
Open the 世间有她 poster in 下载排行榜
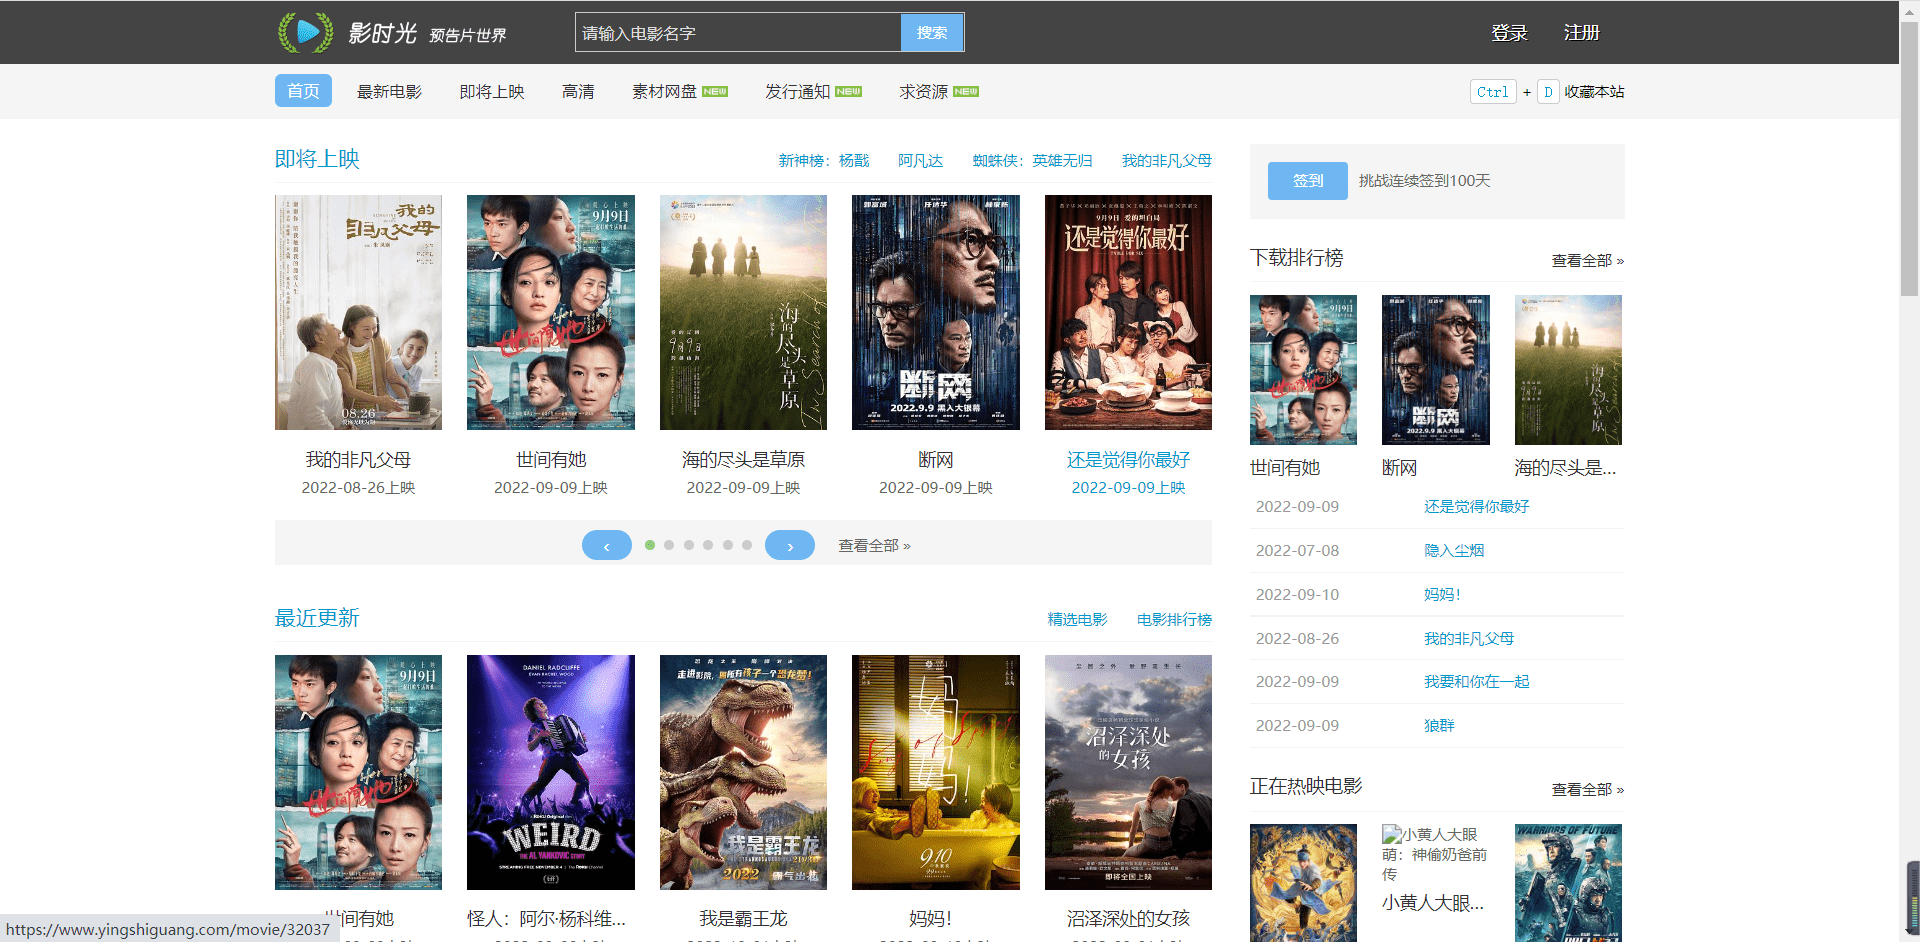tap(1303, 370)
